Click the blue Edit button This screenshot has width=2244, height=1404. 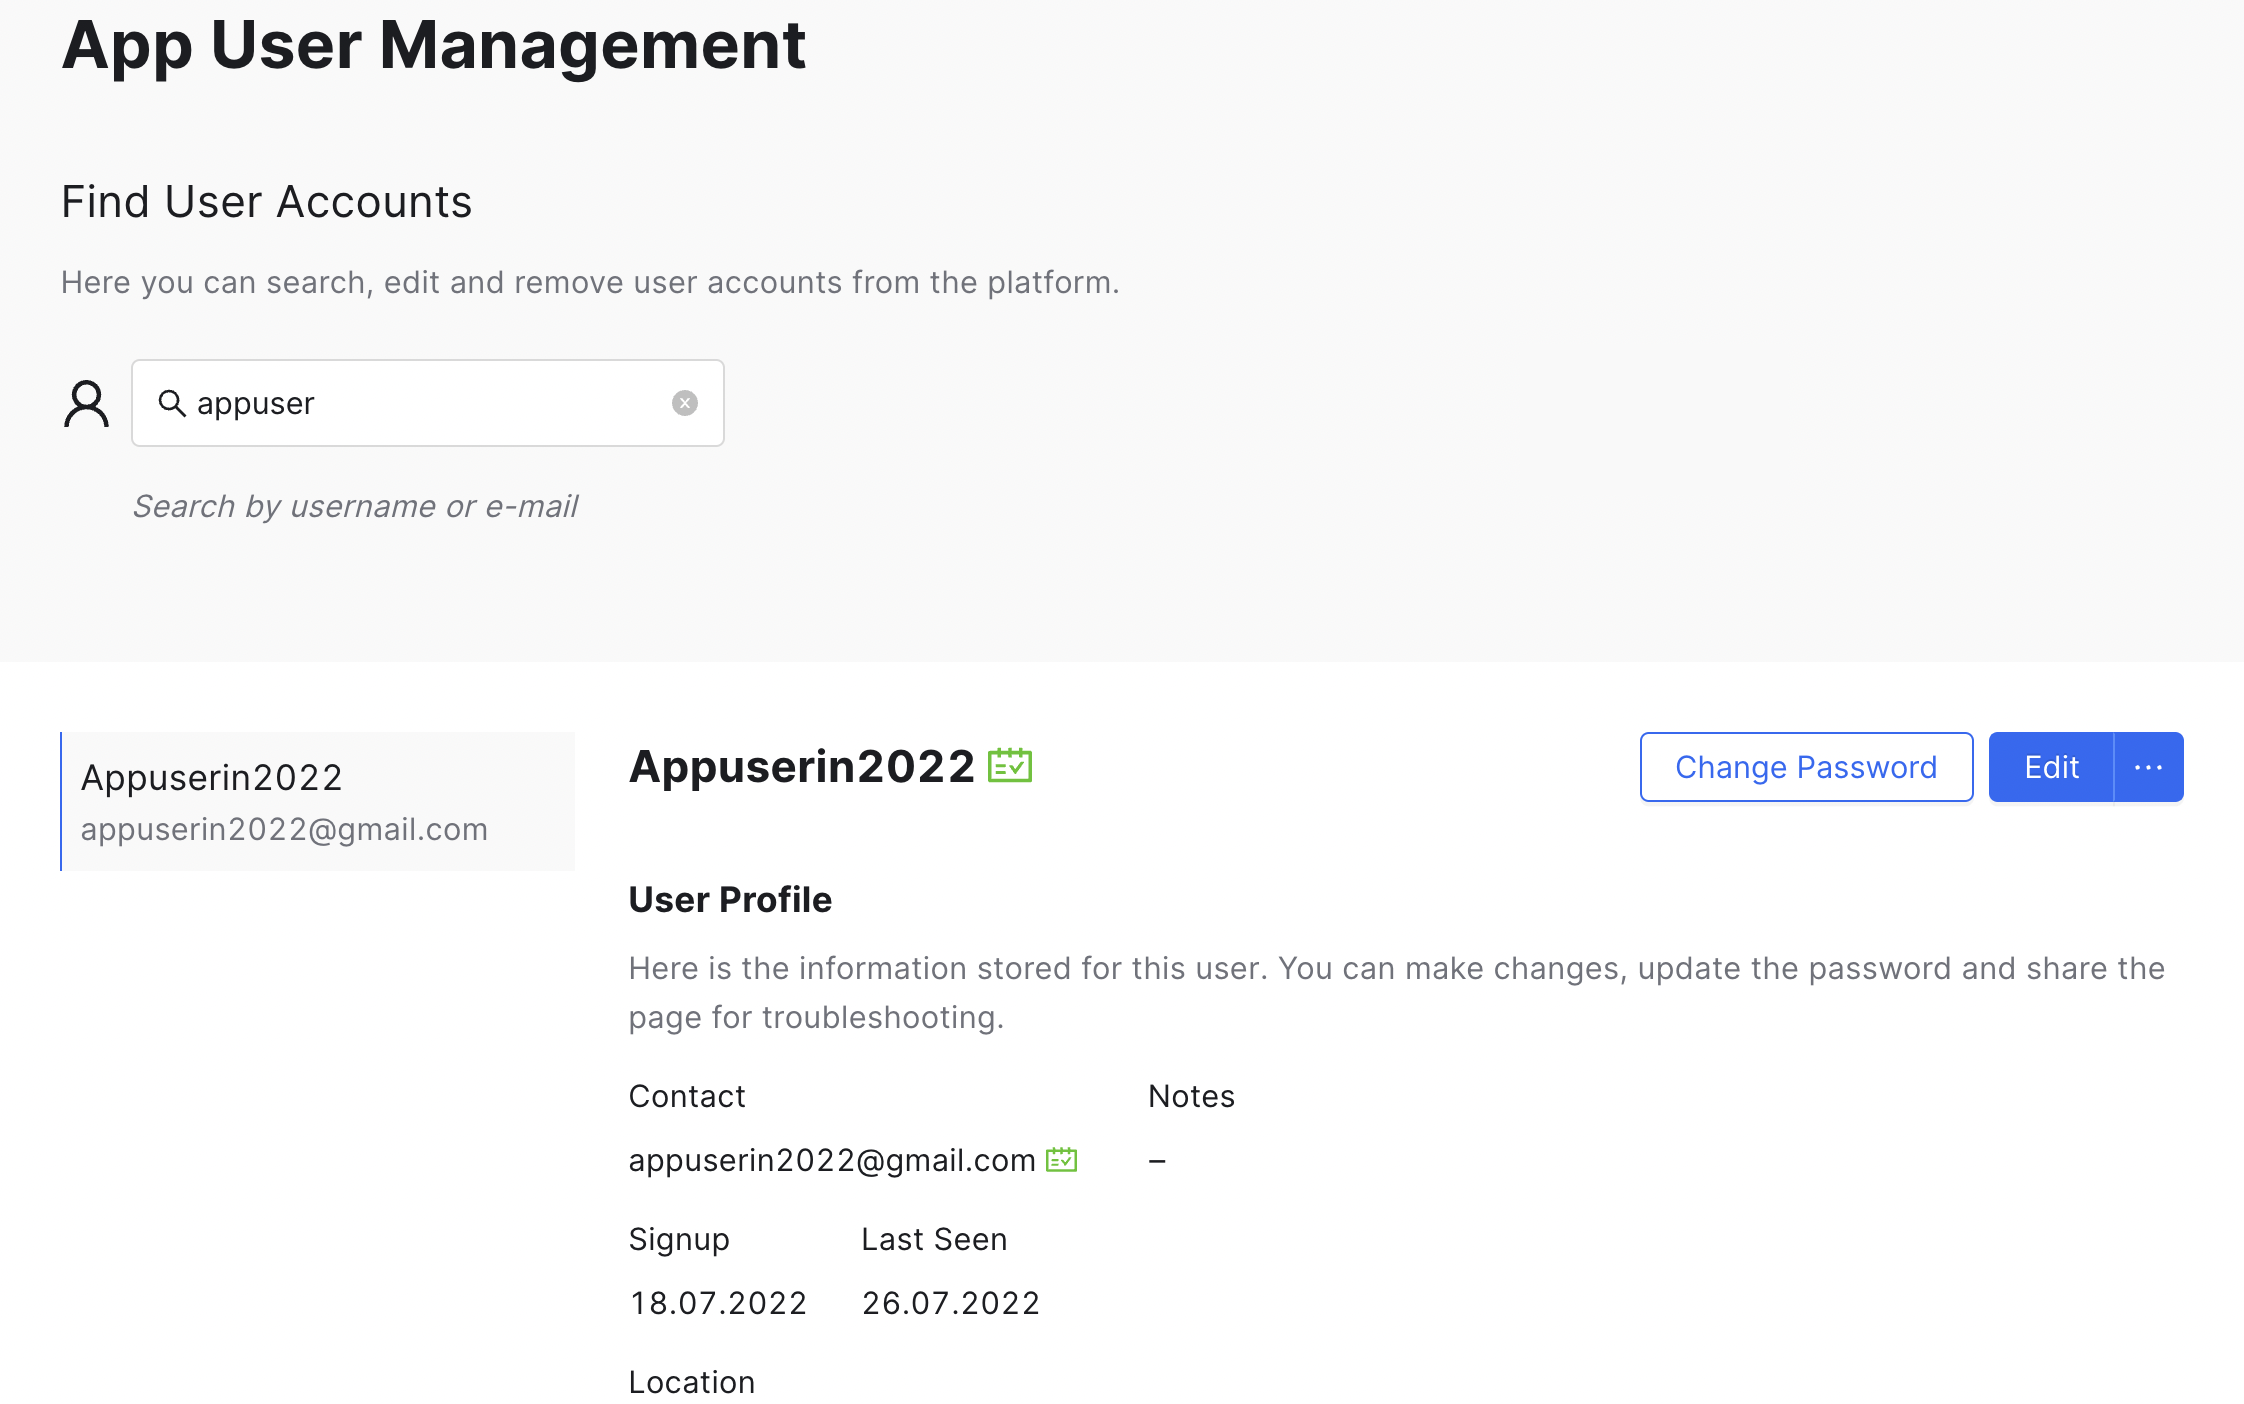[x=2051, y=767]
